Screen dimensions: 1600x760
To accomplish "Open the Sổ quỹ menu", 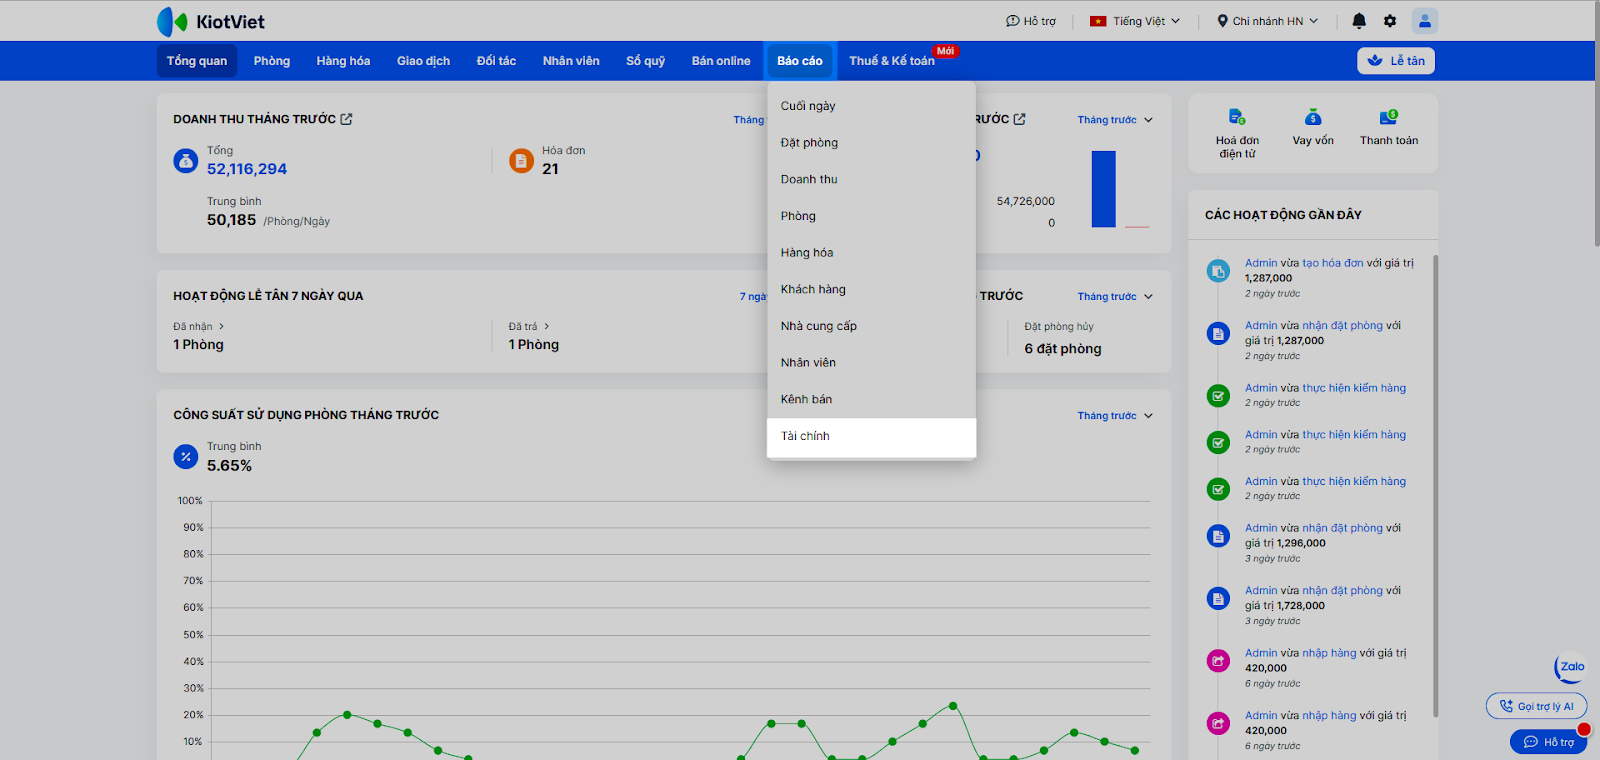I will click(x=646, y=61).
